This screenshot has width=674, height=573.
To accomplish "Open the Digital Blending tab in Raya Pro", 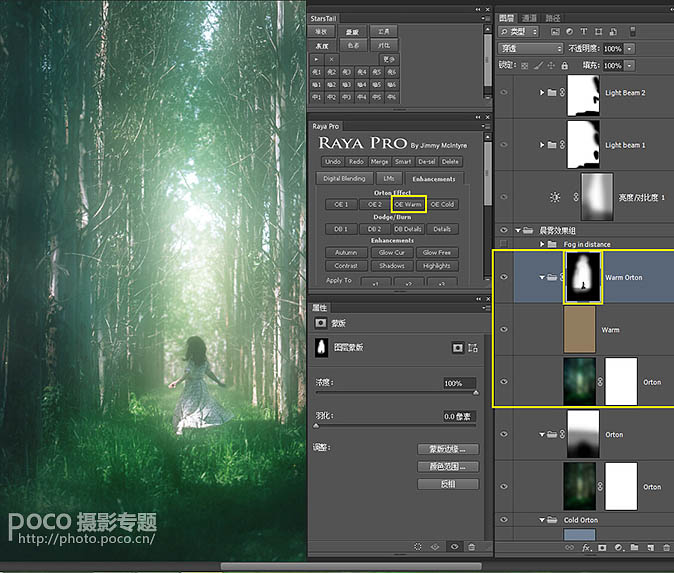I will point(344,178).
